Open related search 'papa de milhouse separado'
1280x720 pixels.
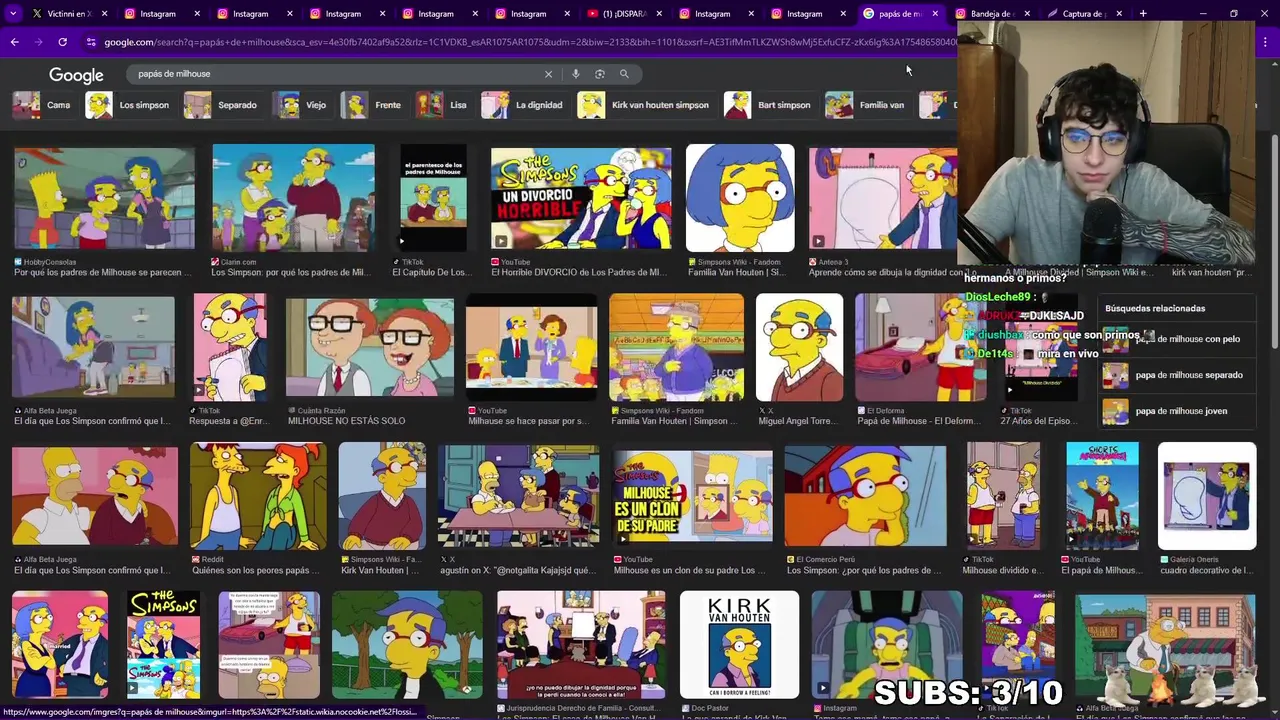pyautogui.click(x=1176, y=375)
